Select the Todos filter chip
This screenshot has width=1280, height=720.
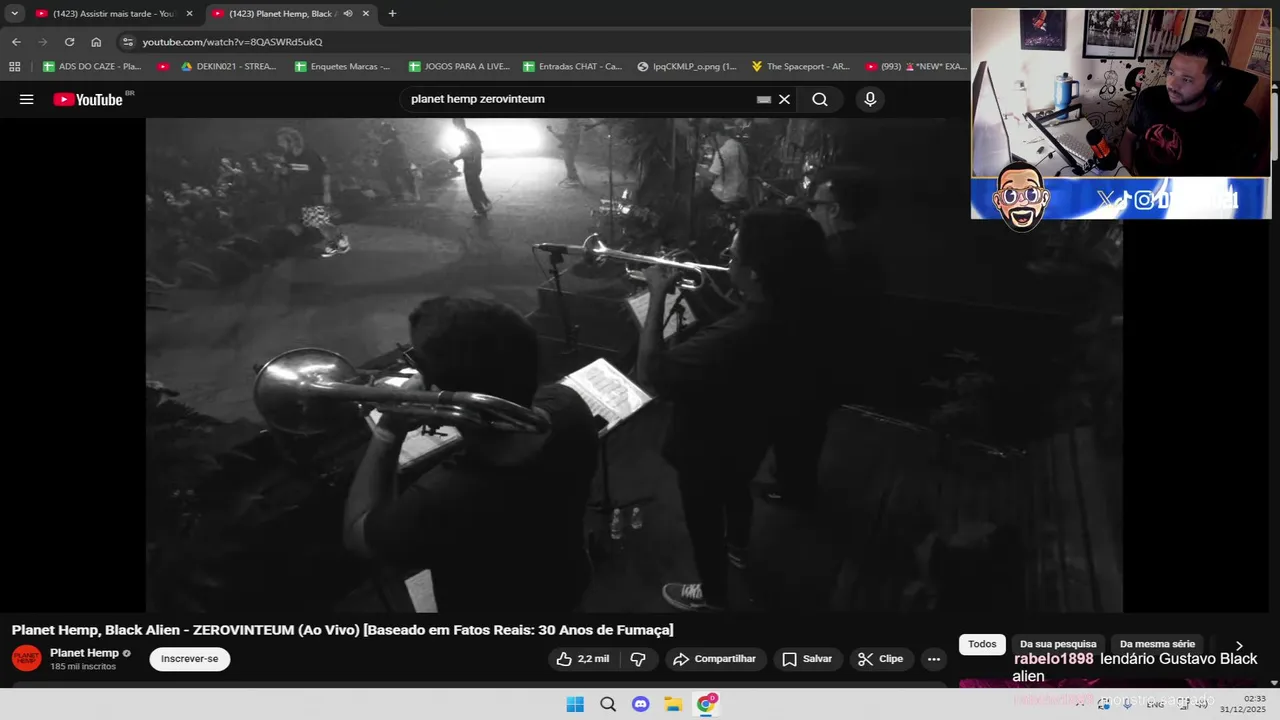click(982, 645)
